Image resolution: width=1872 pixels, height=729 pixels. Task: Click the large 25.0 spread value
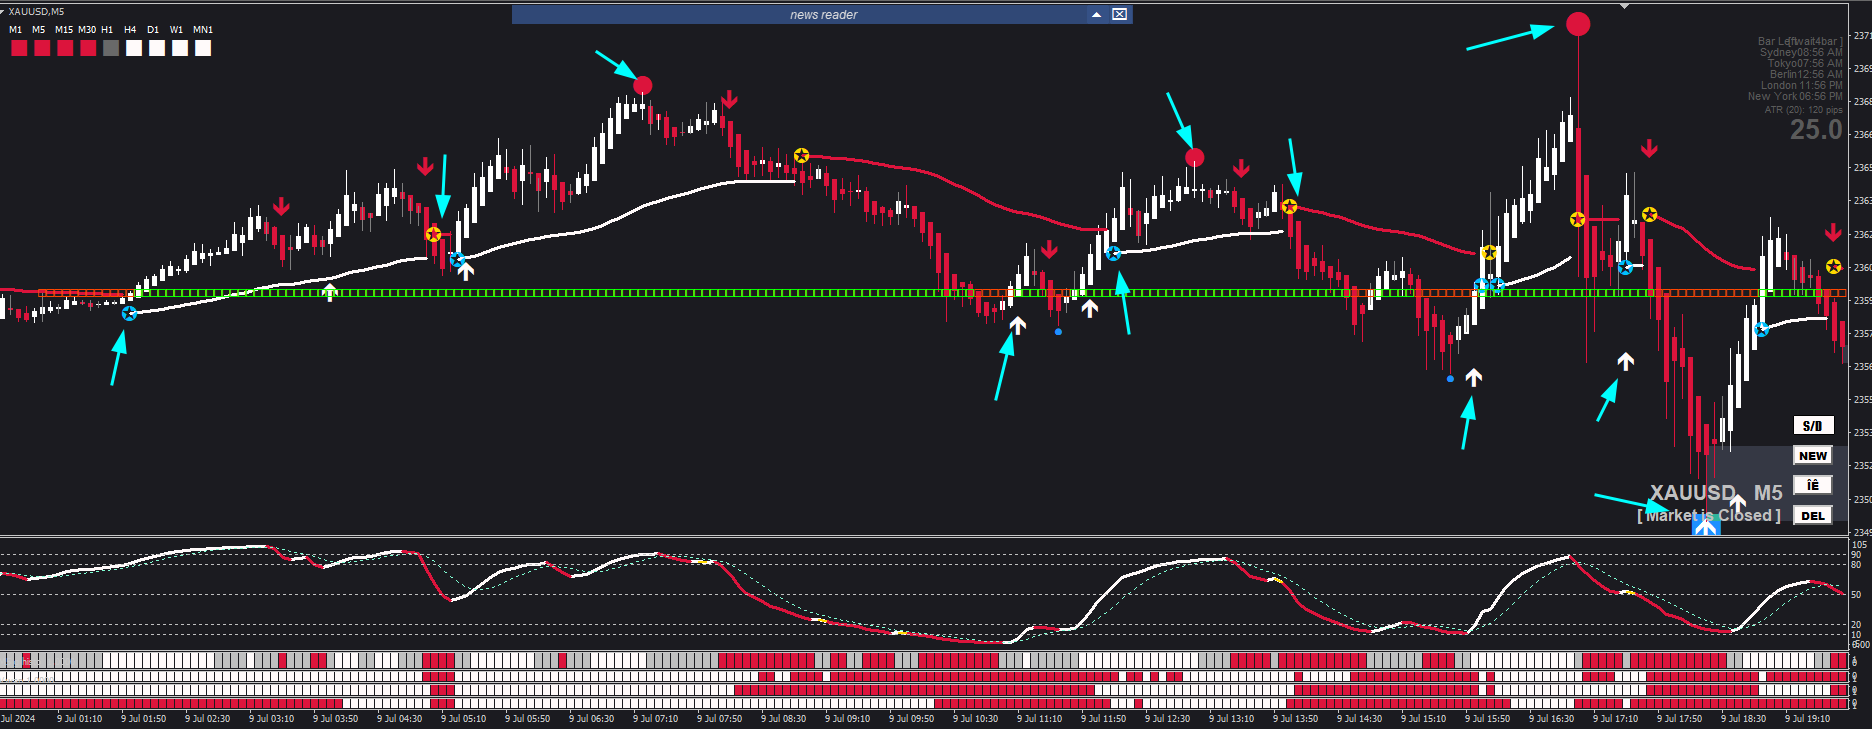[1816, 130]
